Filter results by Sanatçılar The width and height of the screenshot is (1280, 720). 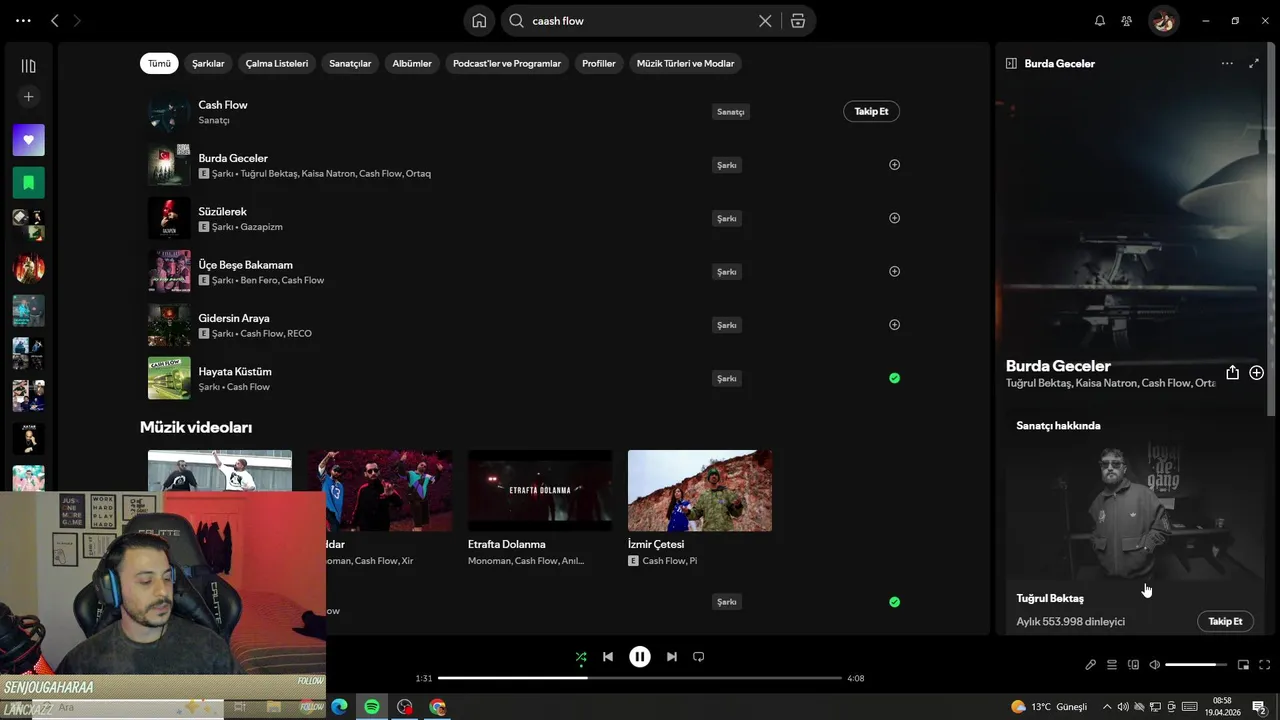click(x=350, y=63)
